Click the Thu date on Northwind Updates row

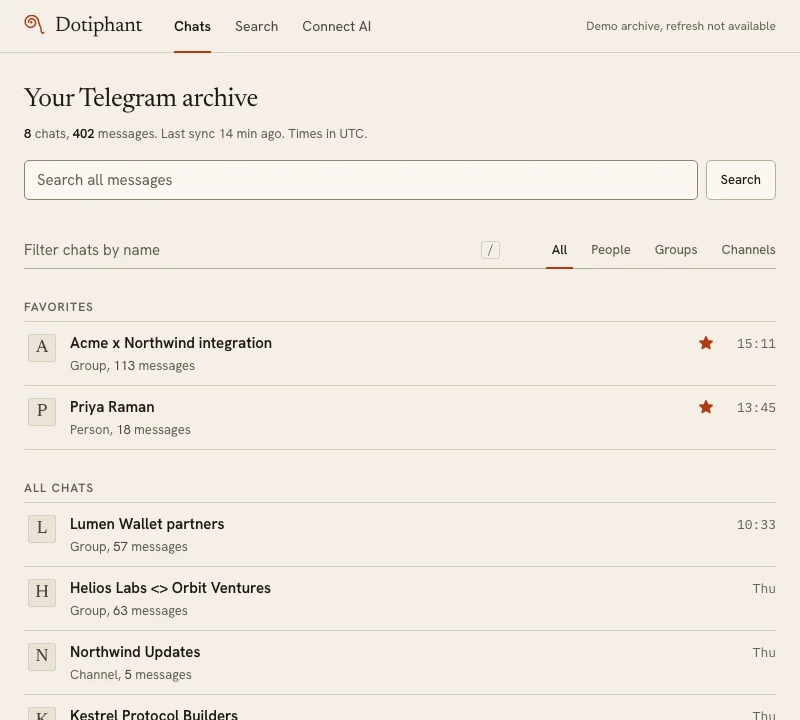point(764,653)
